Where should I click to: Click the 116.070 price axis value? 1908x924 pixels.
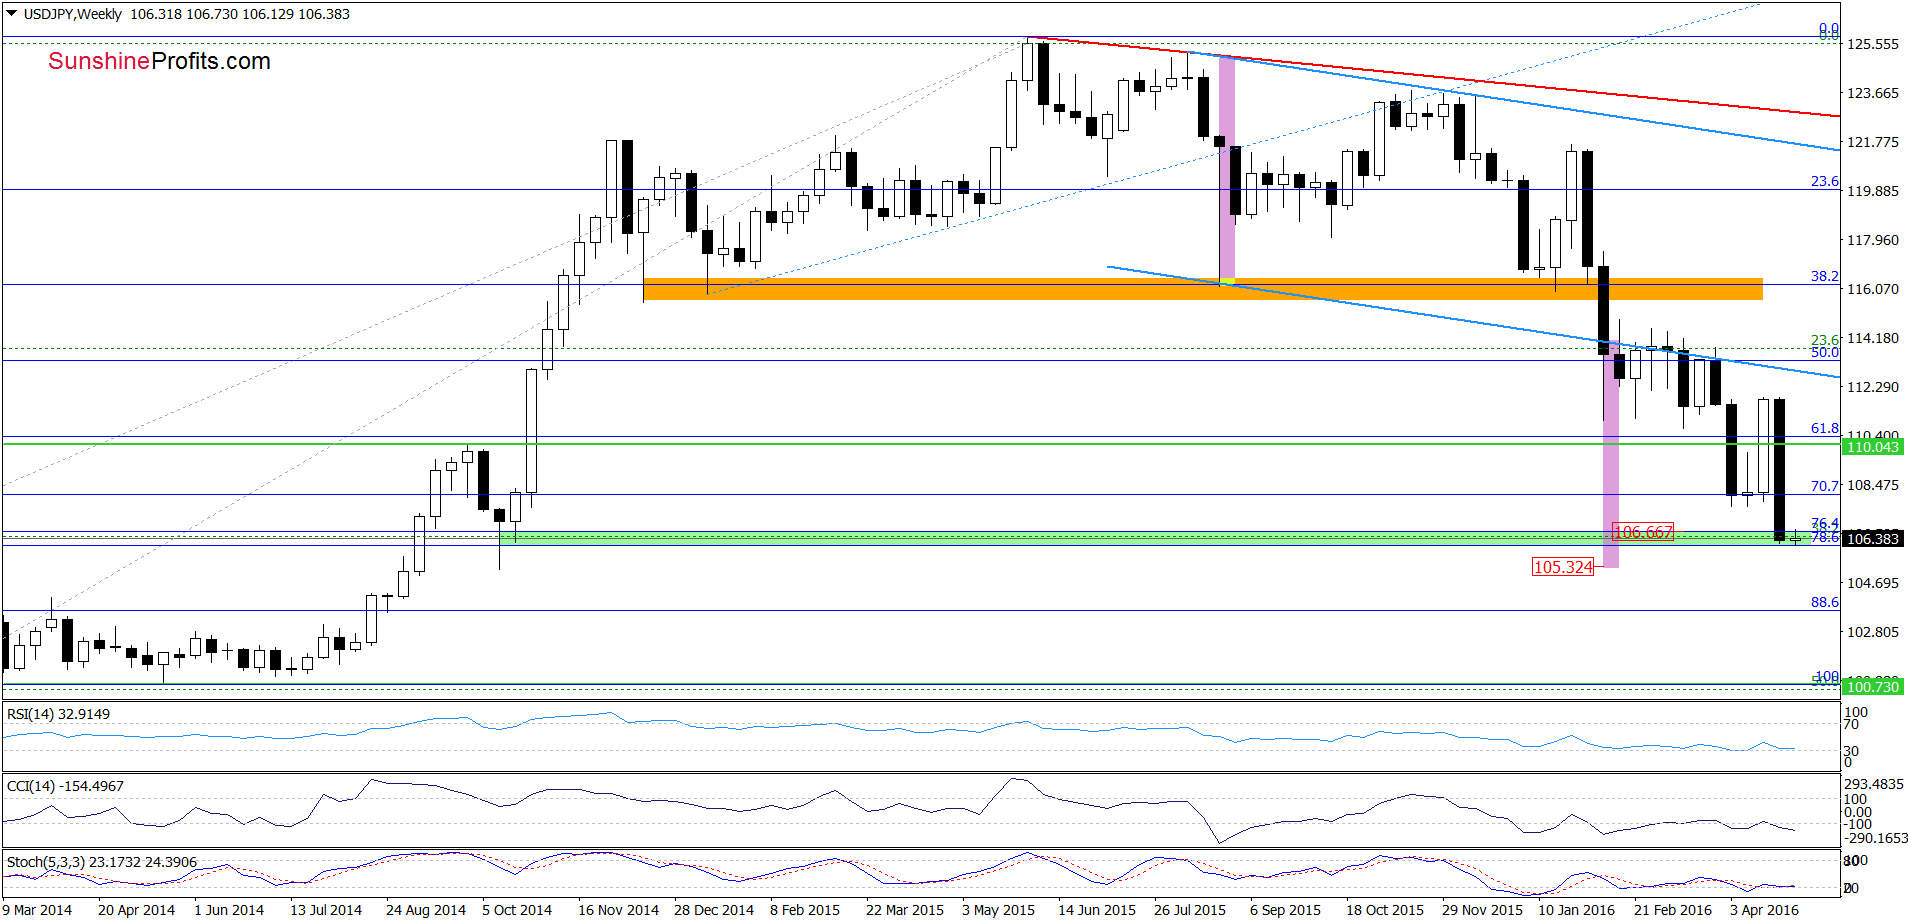click(1873, 289)
